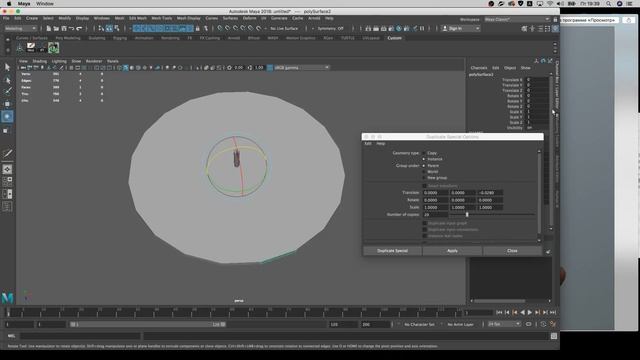The height and width of the screenshot is (360, 640).
Task: Select the Paint selection tool in the toolbox
Action: point(7,91)
